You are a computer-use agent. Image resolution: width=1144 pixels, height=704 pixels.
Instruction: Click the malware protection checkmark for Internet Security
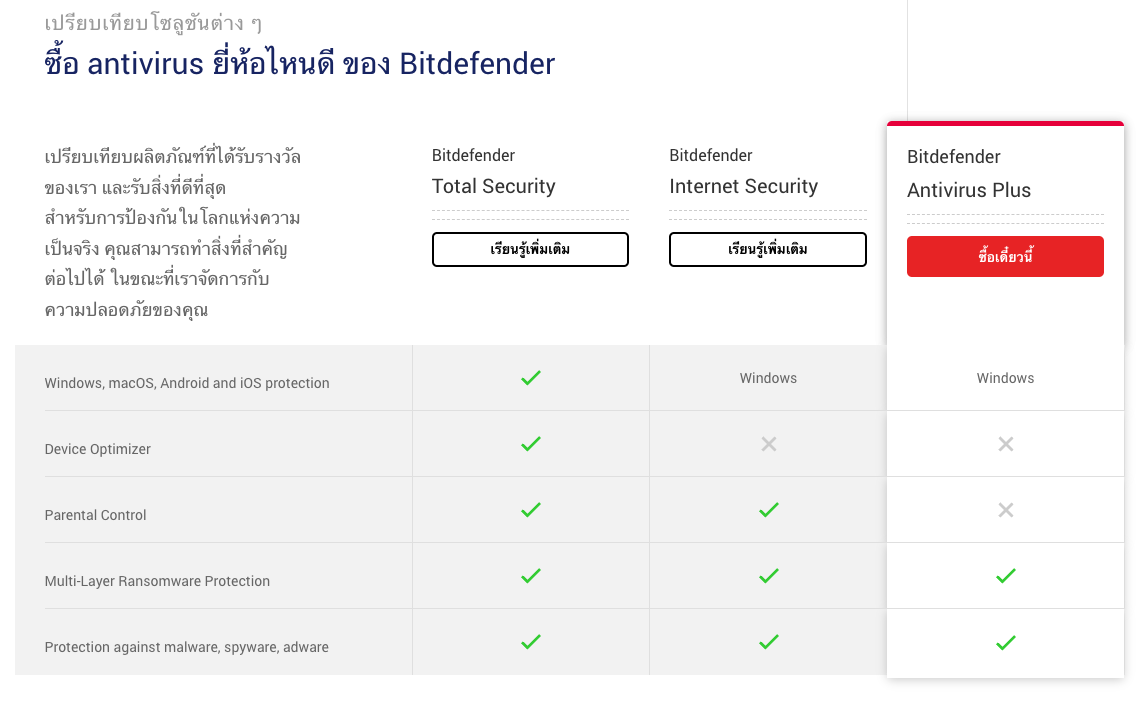tap(768, 643)
